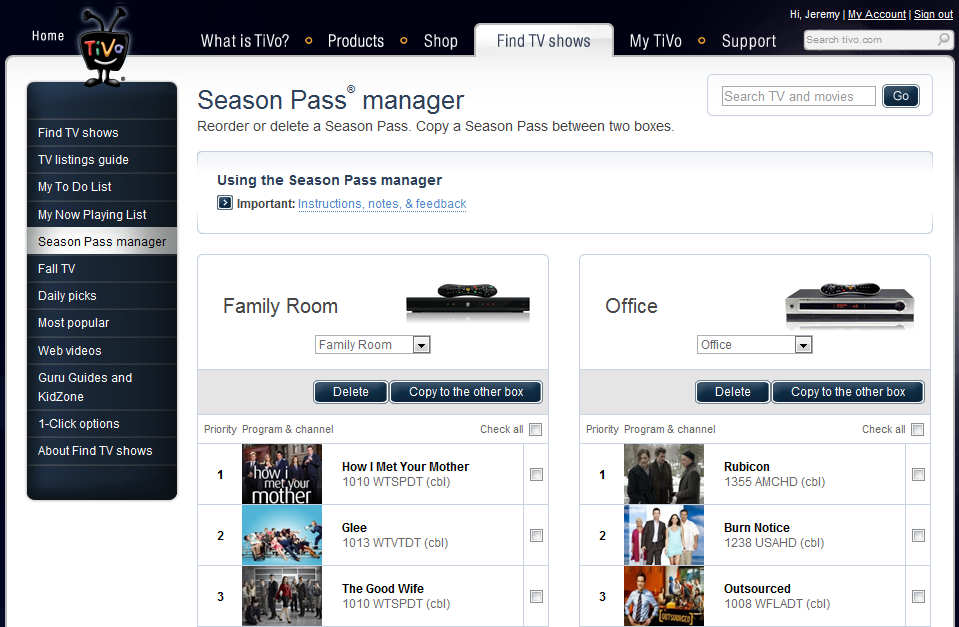Click Copy to the other box under Office
Viewport: 959px width, 627px height.
point(848,392)
